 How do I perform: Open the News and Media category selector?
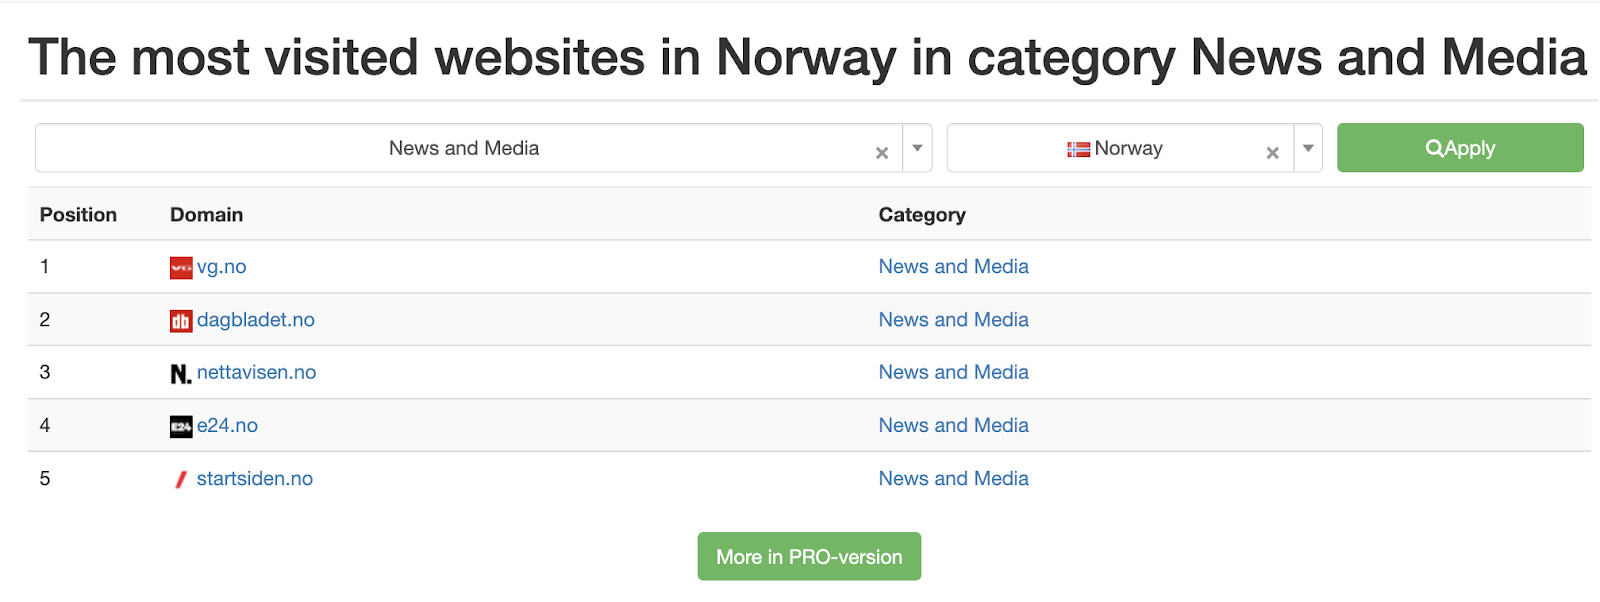[x=464, y=148]
